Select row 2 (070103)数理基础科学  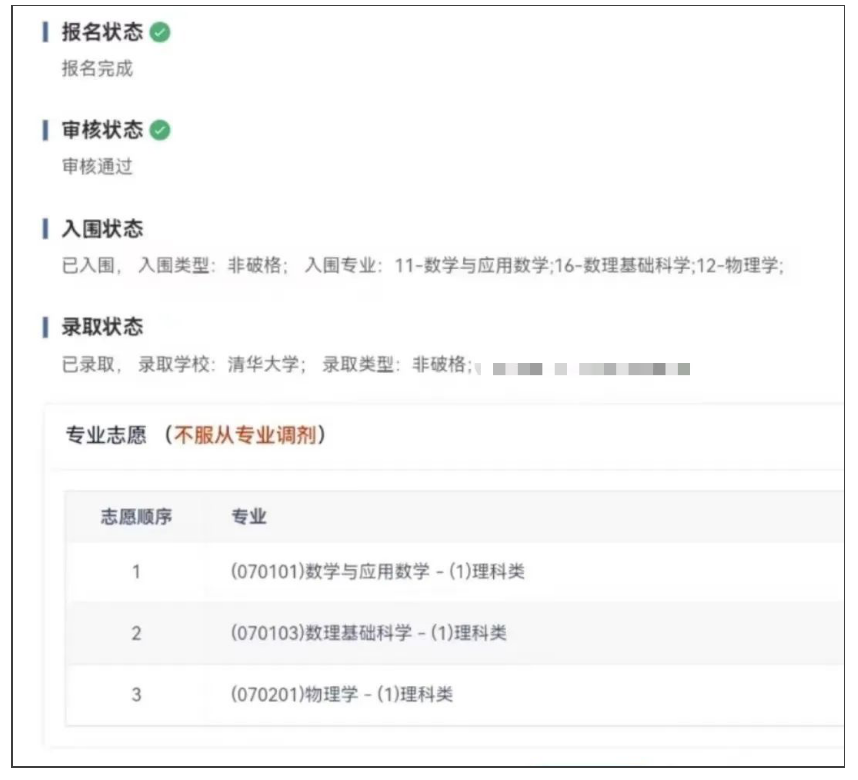pyautogui.click(x=454, y=633)
